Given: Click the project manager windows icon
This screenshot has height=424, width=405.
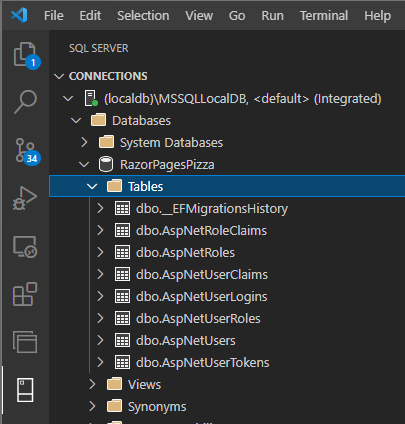Looking at the screenshot, I should [25, 342].
